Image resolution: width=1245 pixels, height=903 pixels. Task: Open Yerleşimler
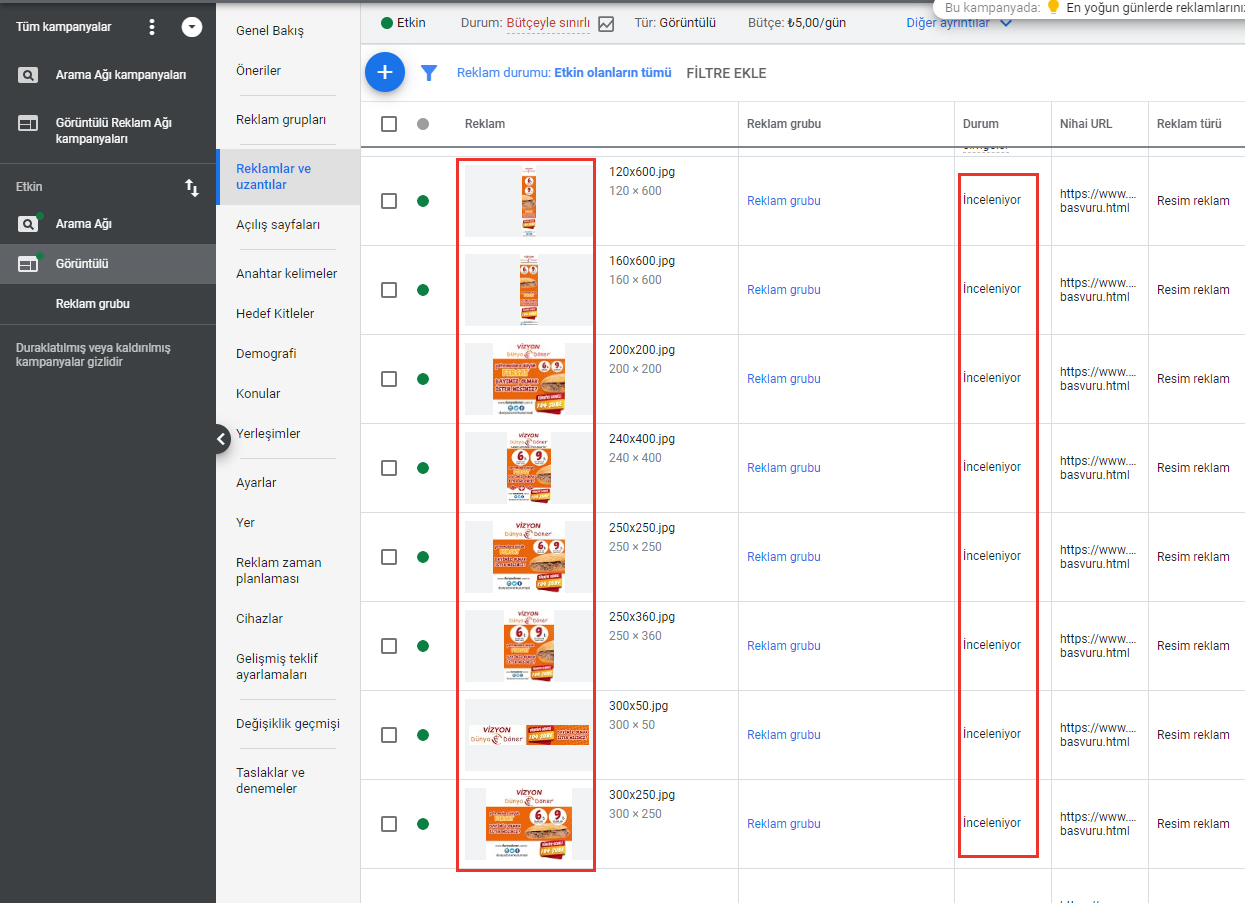click(268, 434)
